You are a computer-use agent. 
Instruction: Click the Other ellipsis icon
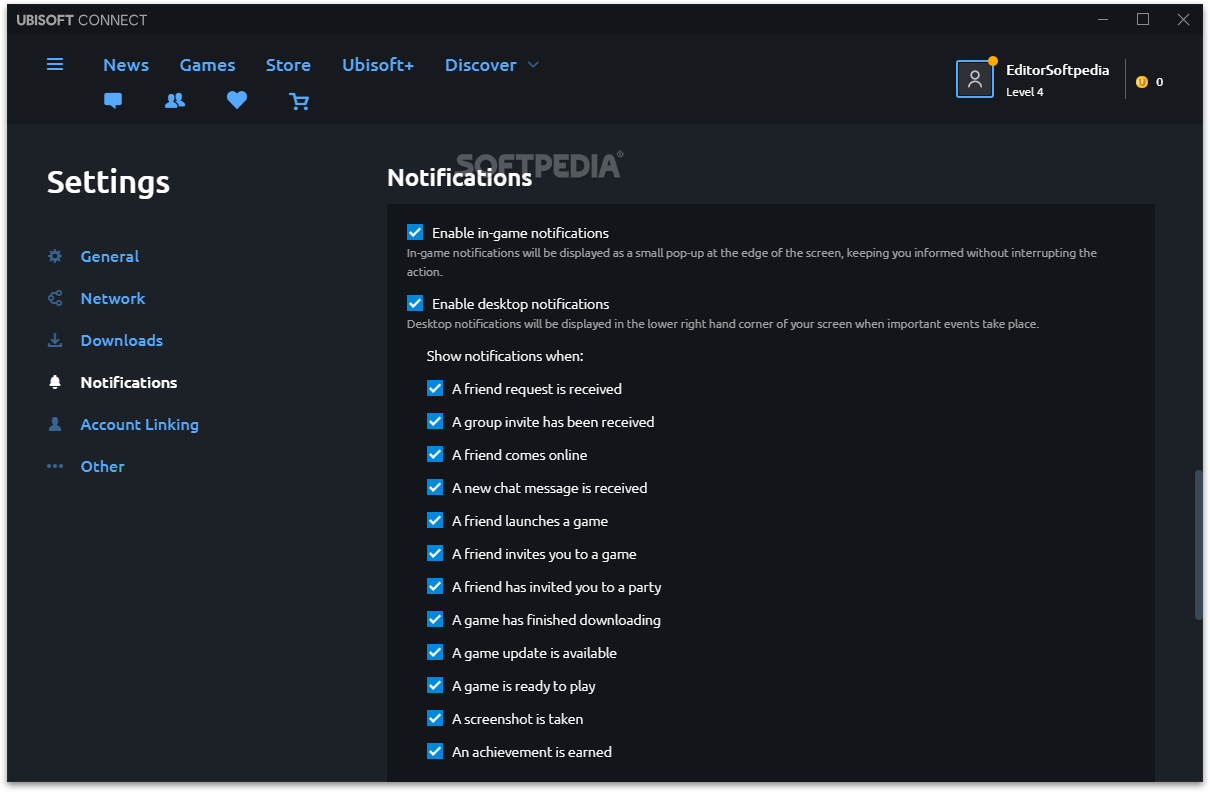(x=55, y=466)
